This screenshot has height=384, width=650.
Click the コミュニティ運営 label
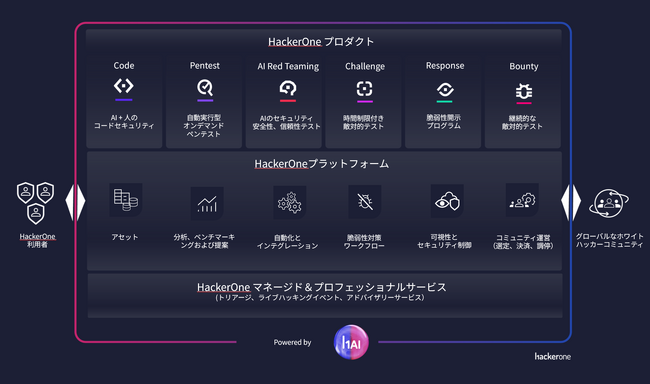click(523, 242)
